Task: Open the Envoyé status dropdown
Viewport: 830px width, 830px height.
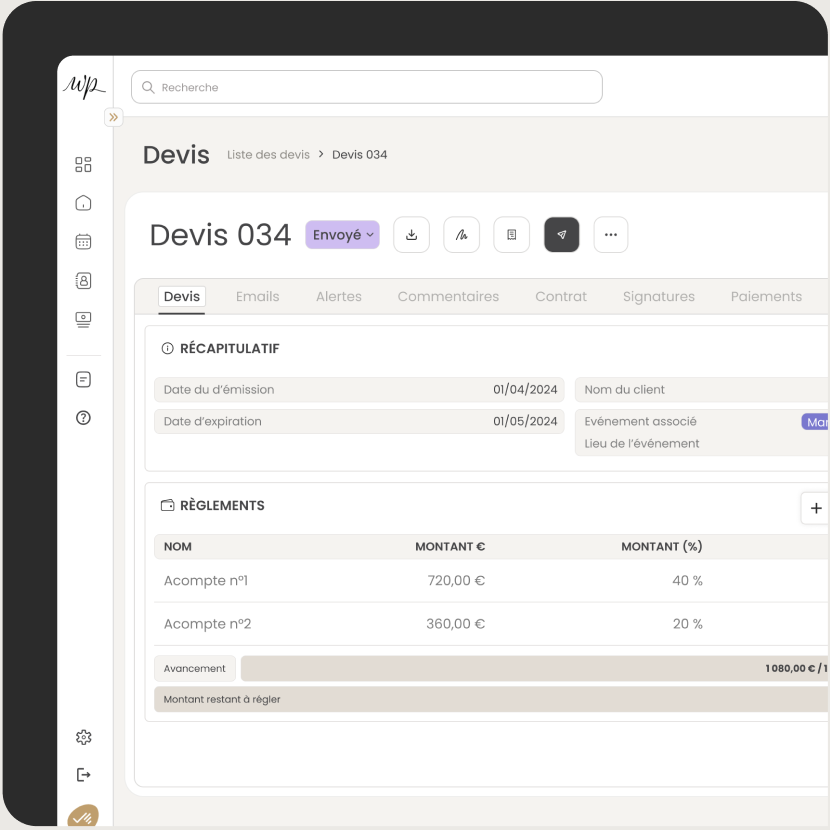Action: pyautogui.click(x=342, y=235)
